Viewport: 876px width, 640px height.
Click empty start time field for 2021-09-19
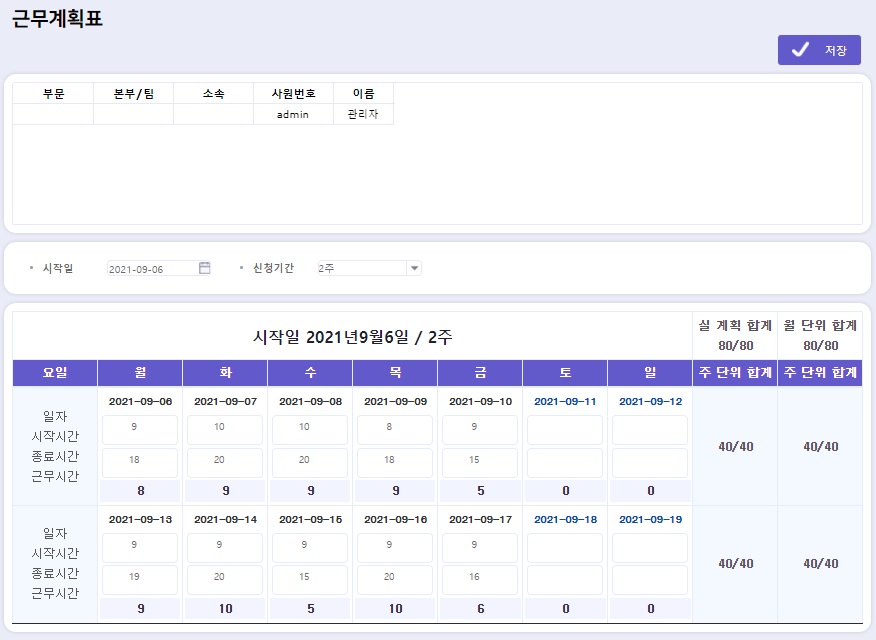coord(650,547)
